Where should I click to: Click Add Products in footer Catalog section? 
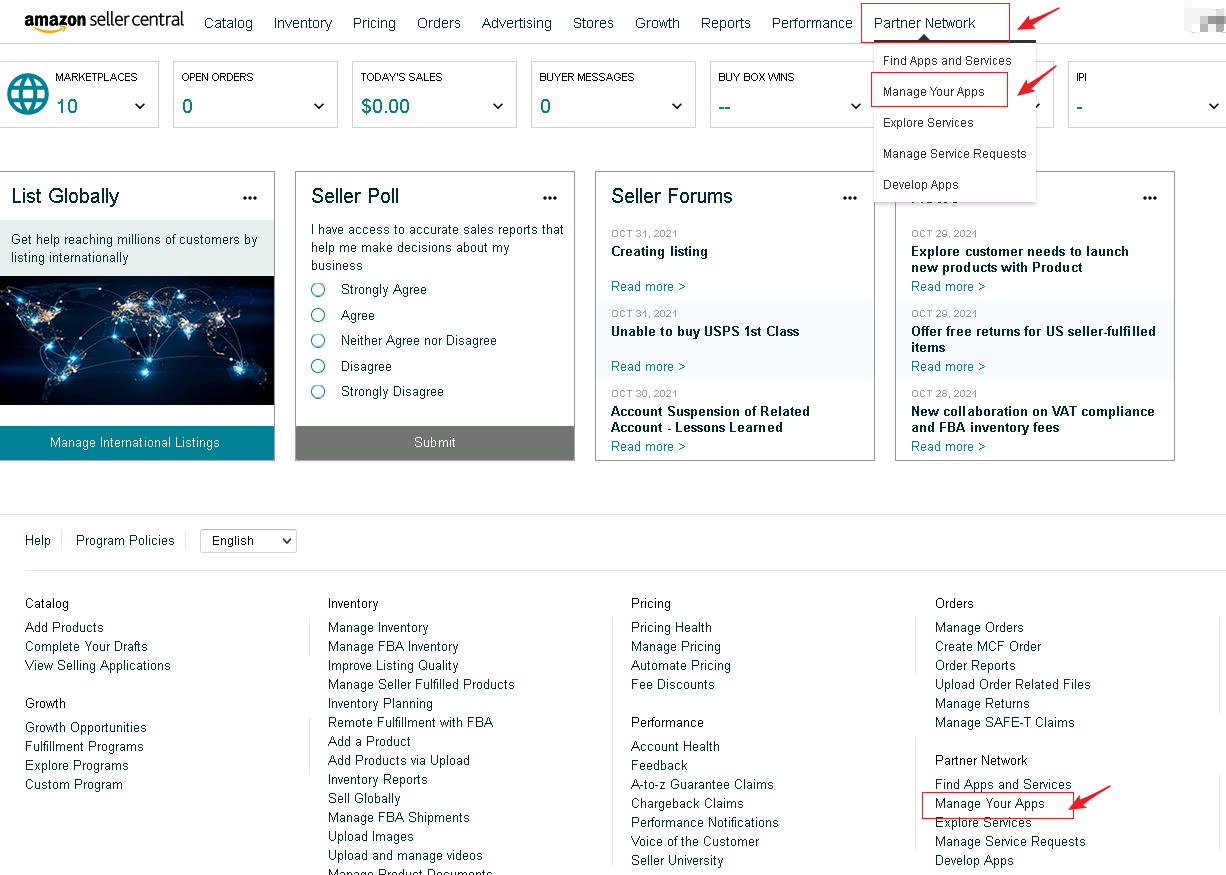[64, 627]
